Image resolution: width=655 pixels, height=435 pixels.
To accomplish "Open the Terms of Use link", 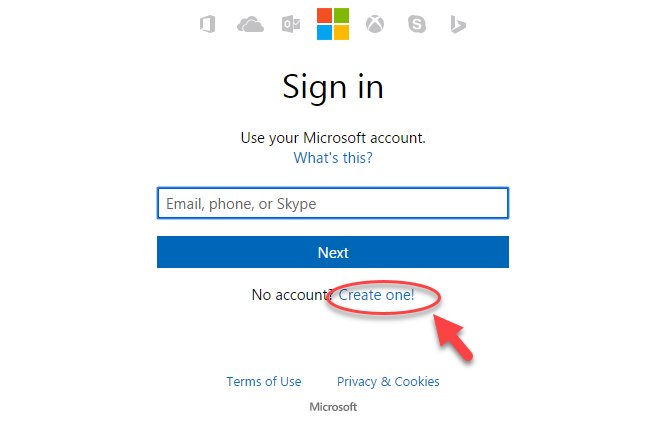I will click(x=264, y=382).
